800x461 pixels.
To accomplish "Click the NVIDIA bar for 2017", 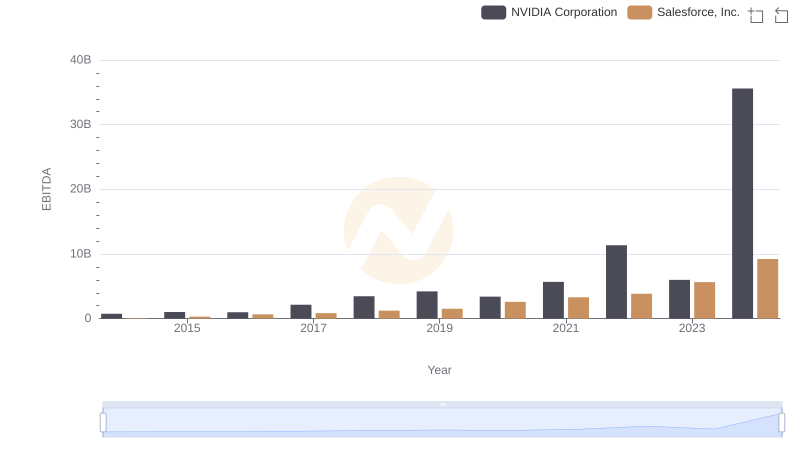I will click(301, 312).
